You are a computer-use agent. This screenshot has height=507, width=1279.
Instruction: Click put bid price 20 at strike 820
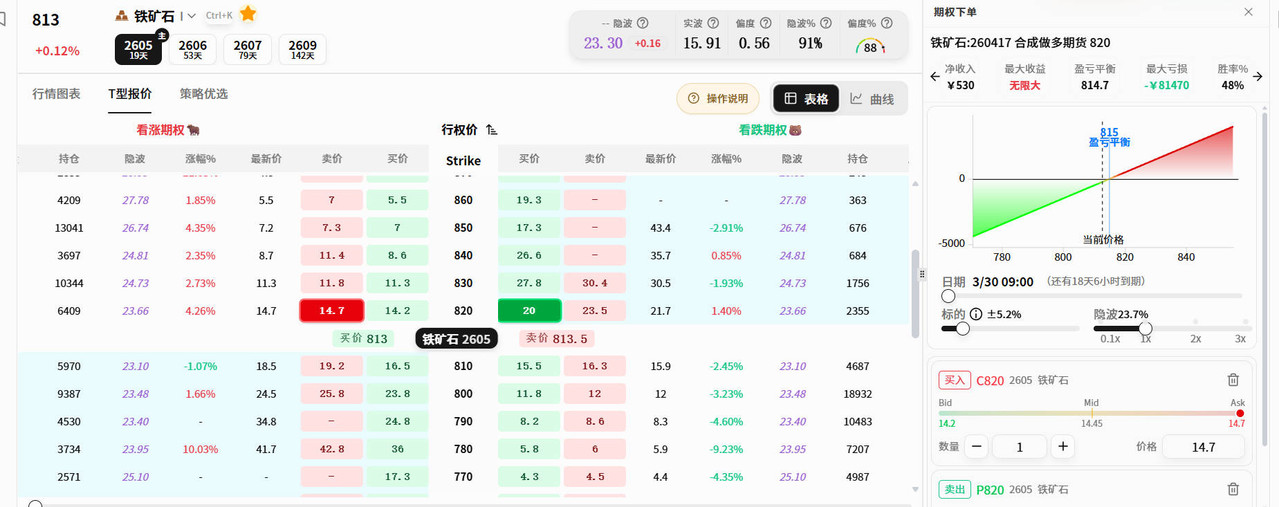click(529, 311)
